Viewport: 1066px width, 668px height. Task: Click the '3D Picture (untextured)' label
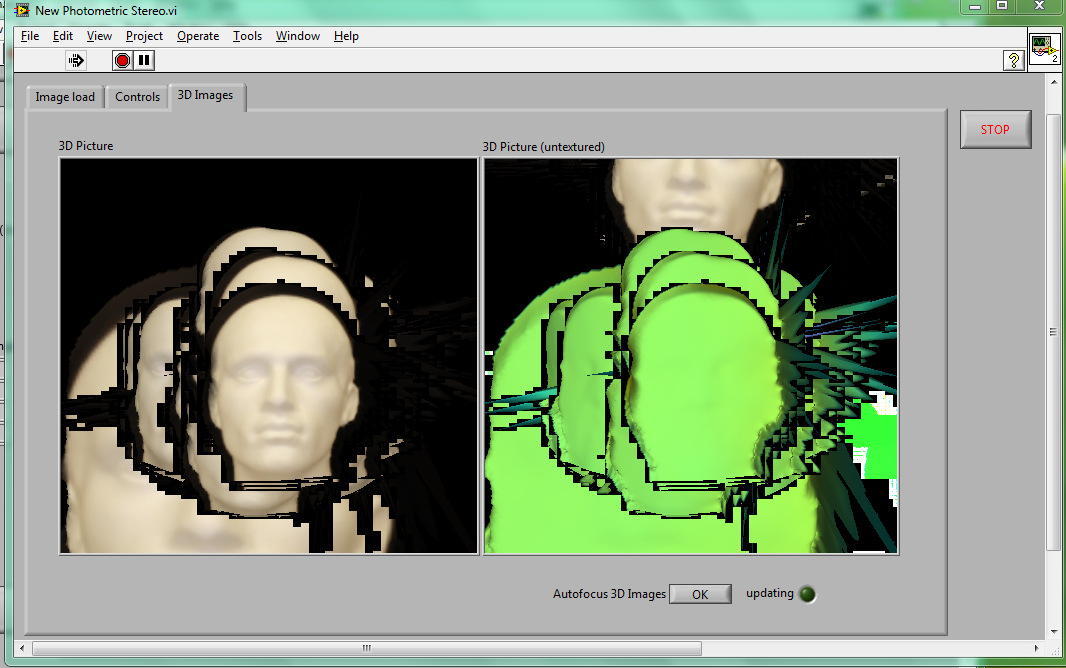(543, 147)
